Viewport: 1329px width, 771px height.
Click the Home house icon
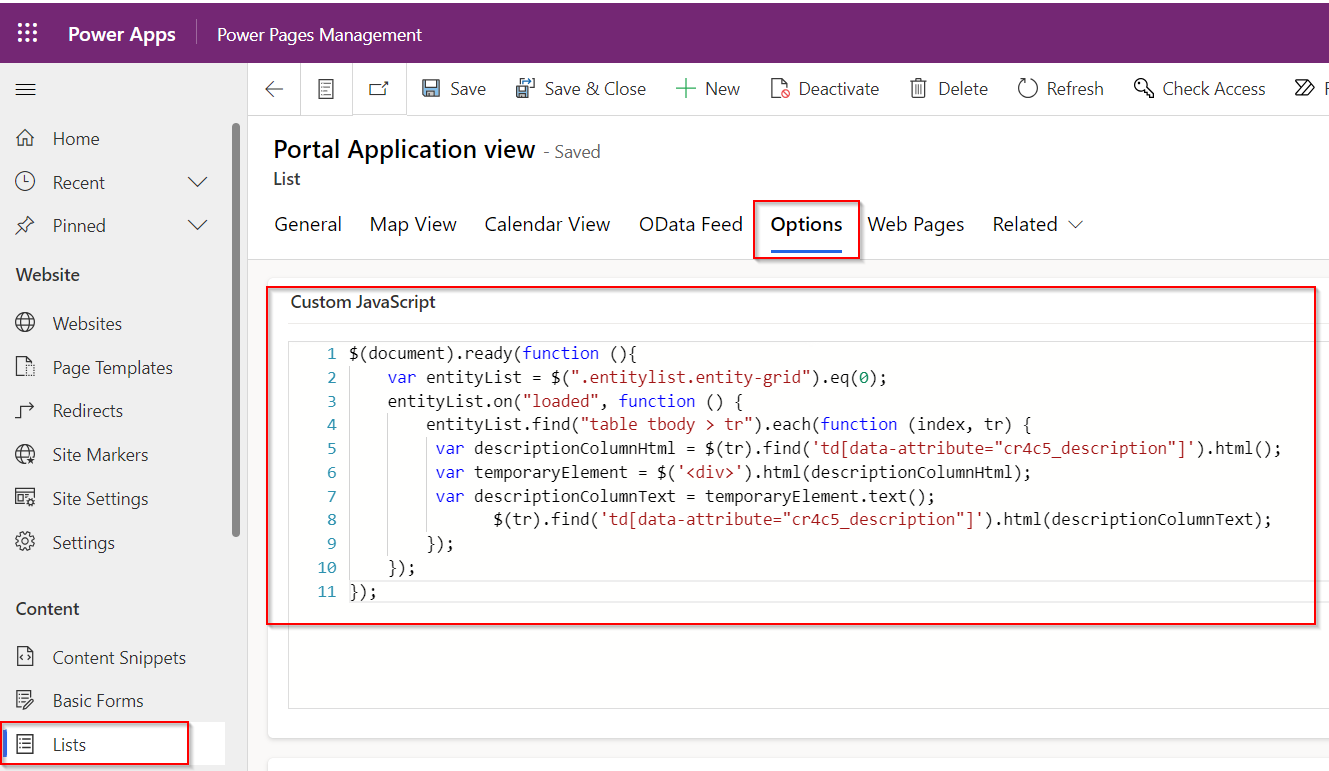[26, 138]
